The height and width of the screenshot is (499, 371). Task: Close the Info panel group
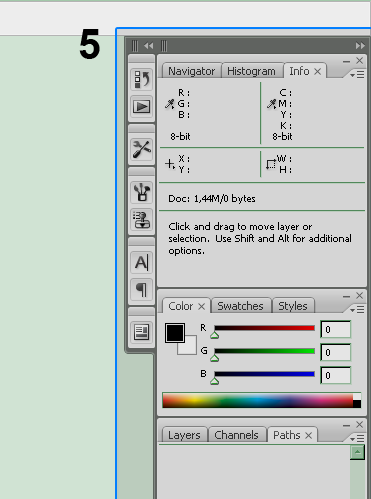[359, 60]
